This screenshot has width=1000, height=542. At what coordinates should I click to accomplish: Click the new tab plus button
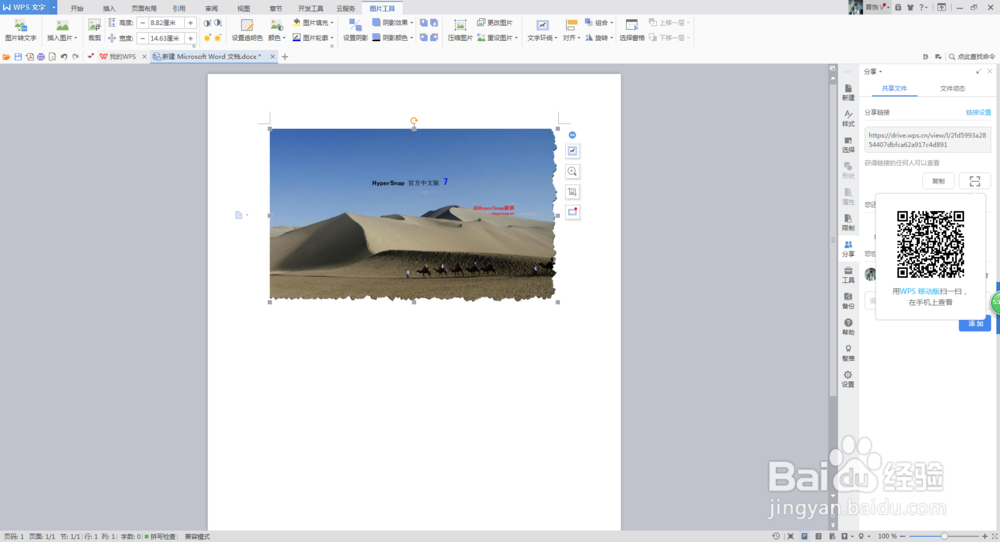coord(285,57)
